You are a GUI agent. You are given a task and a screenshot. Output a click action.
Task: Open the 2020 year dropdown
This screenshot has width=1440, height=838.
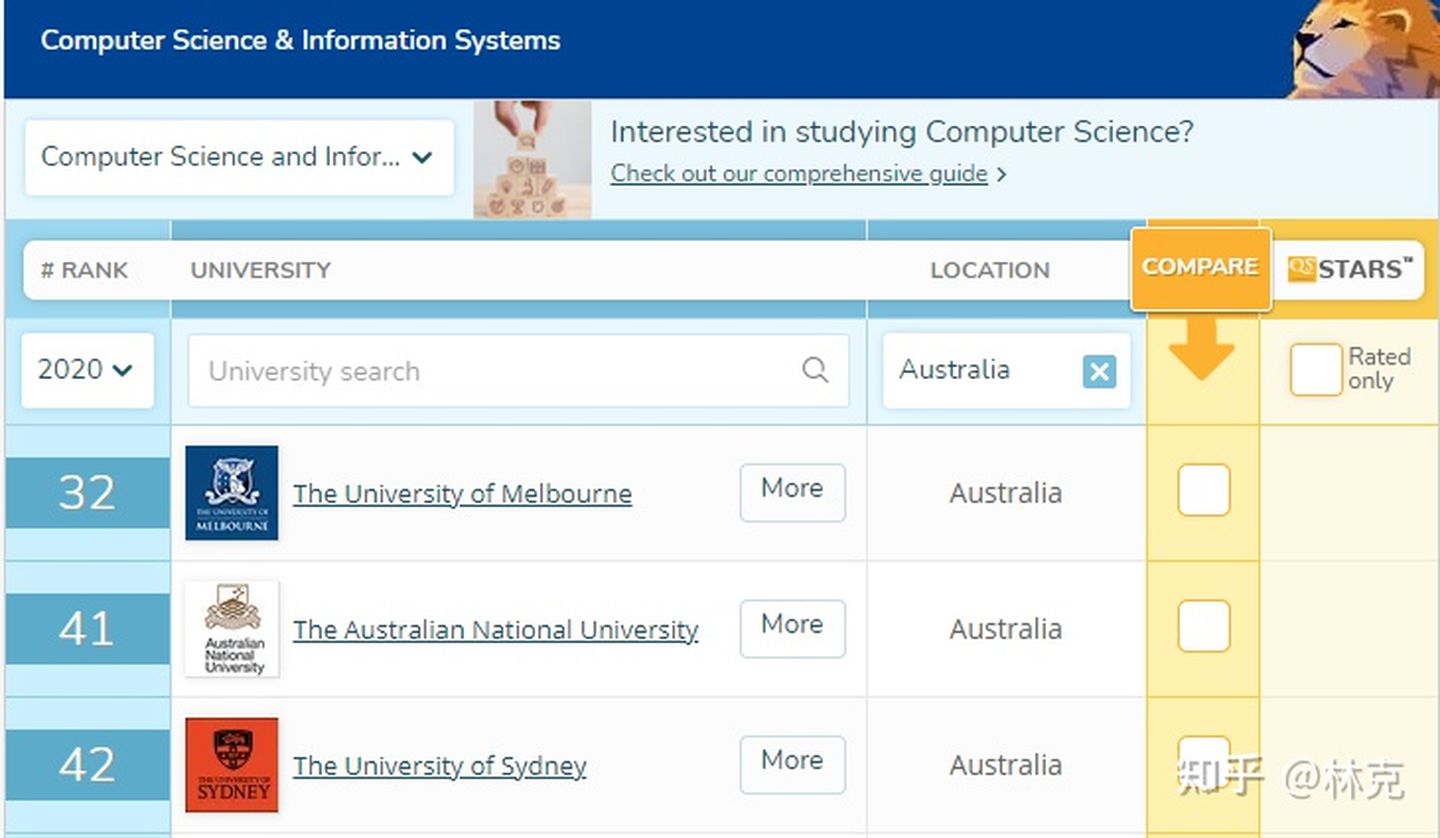(87, 370)
